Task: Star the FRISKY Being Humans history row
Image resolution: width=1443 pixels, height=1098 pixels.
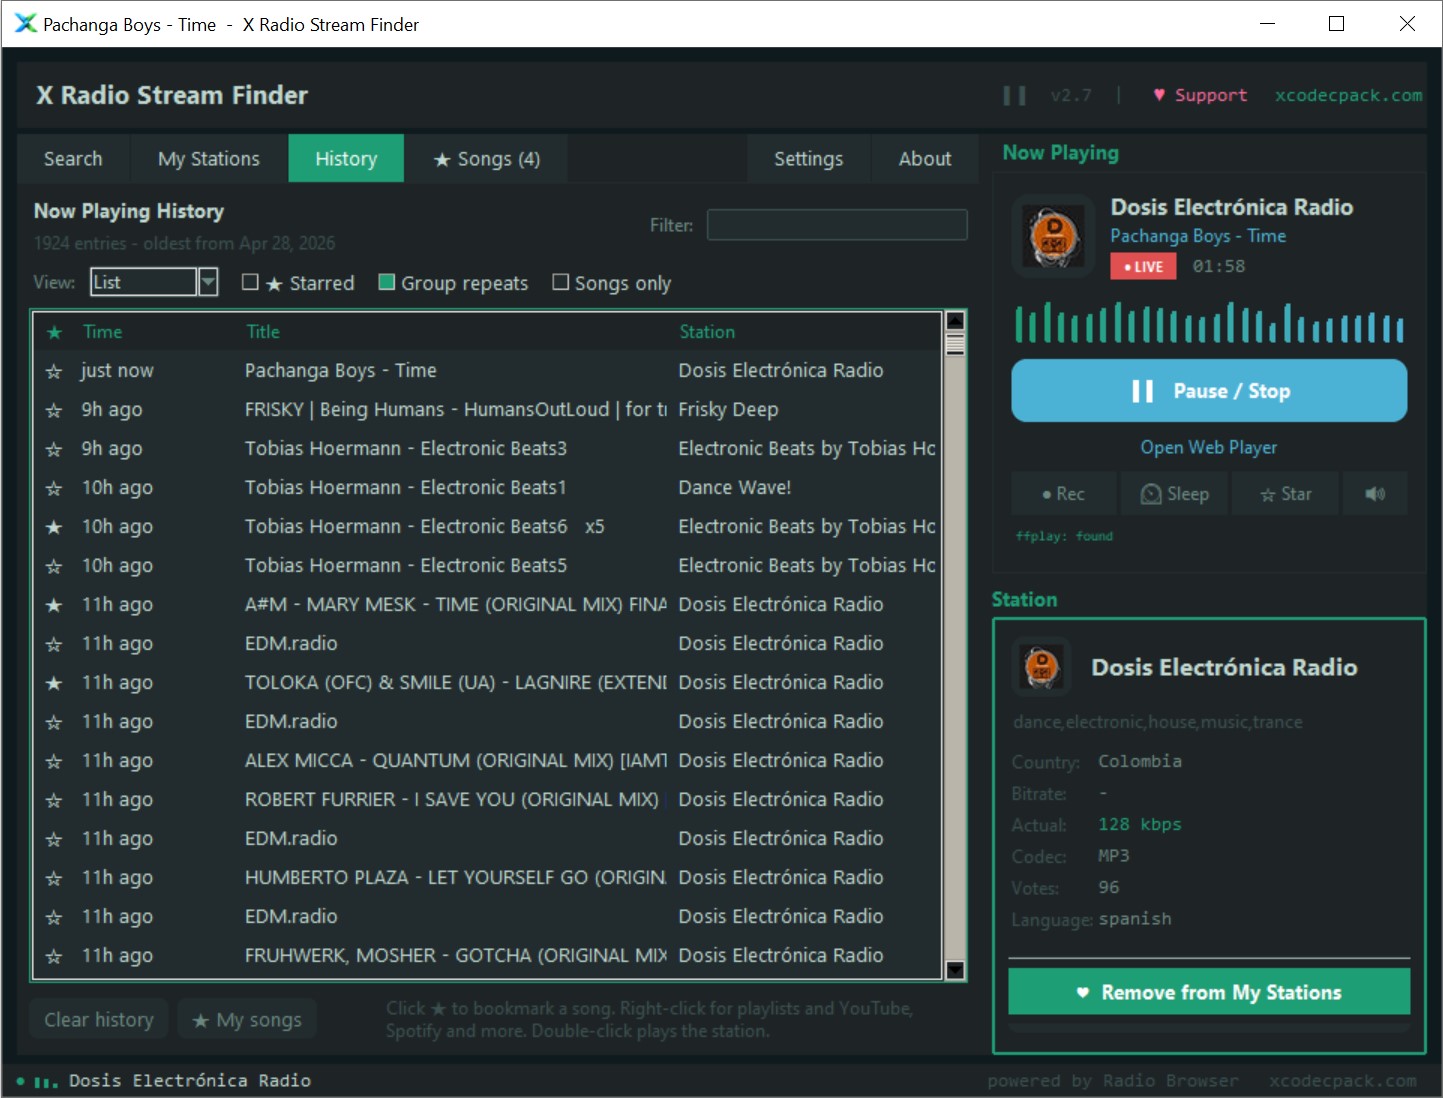Action: coord(54,410)
